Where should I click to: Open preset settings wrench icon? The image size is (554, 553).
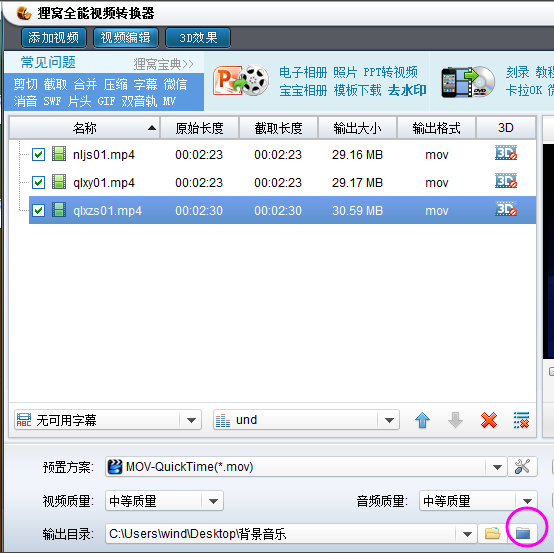(x=522, y=467)
